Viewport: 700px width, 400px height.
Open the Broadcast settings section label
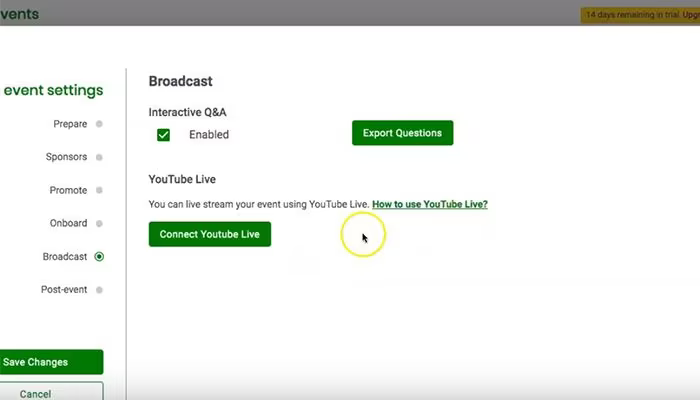click(65, 256)
